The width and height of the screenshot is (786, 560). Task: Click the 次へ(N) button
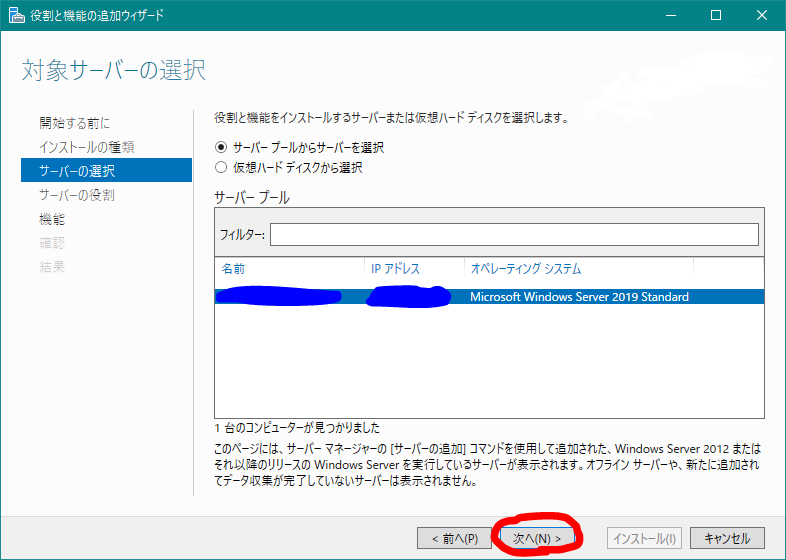point(537,538)
